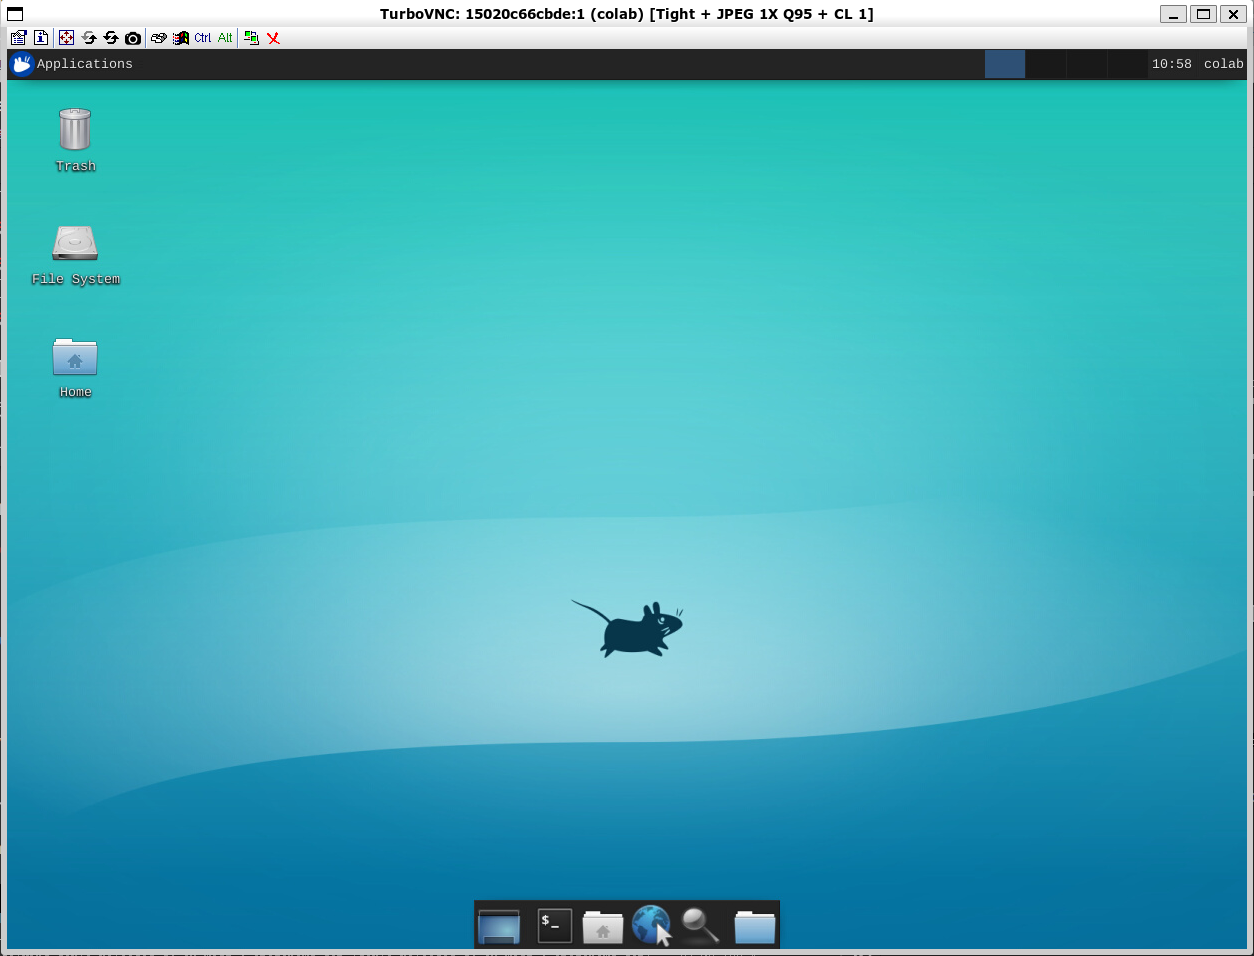1254x956 pixels.
Task: Open the home folder from the dock
Action: (x=603, y=926)
